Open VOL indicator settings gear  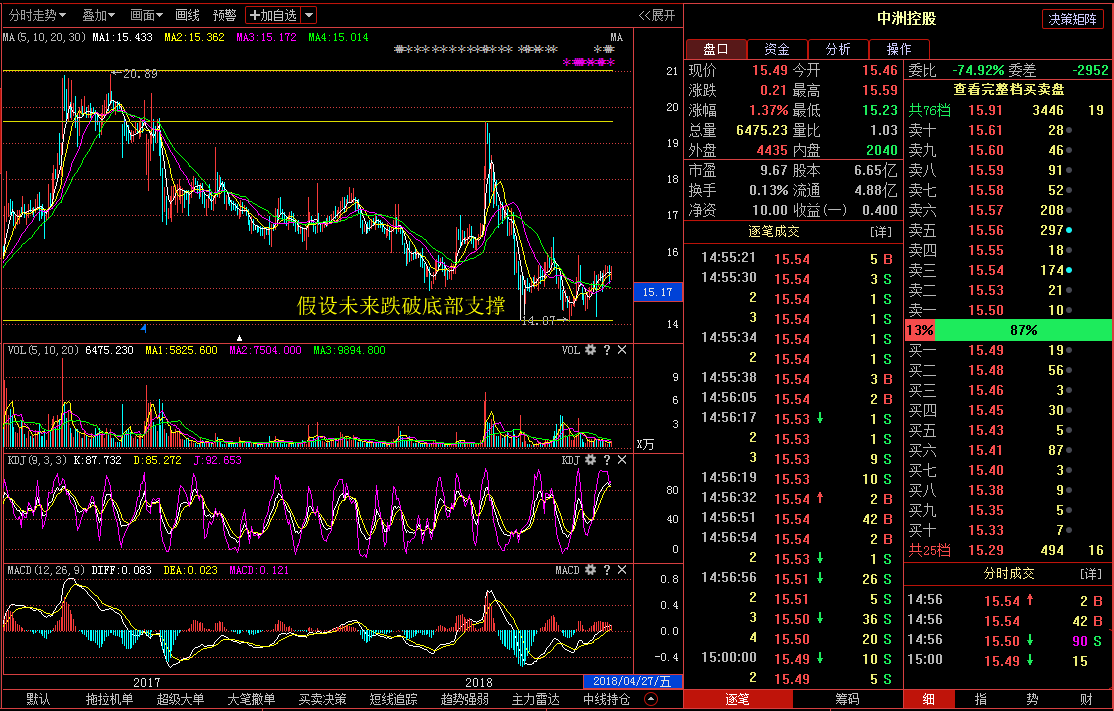pos(590,350)
